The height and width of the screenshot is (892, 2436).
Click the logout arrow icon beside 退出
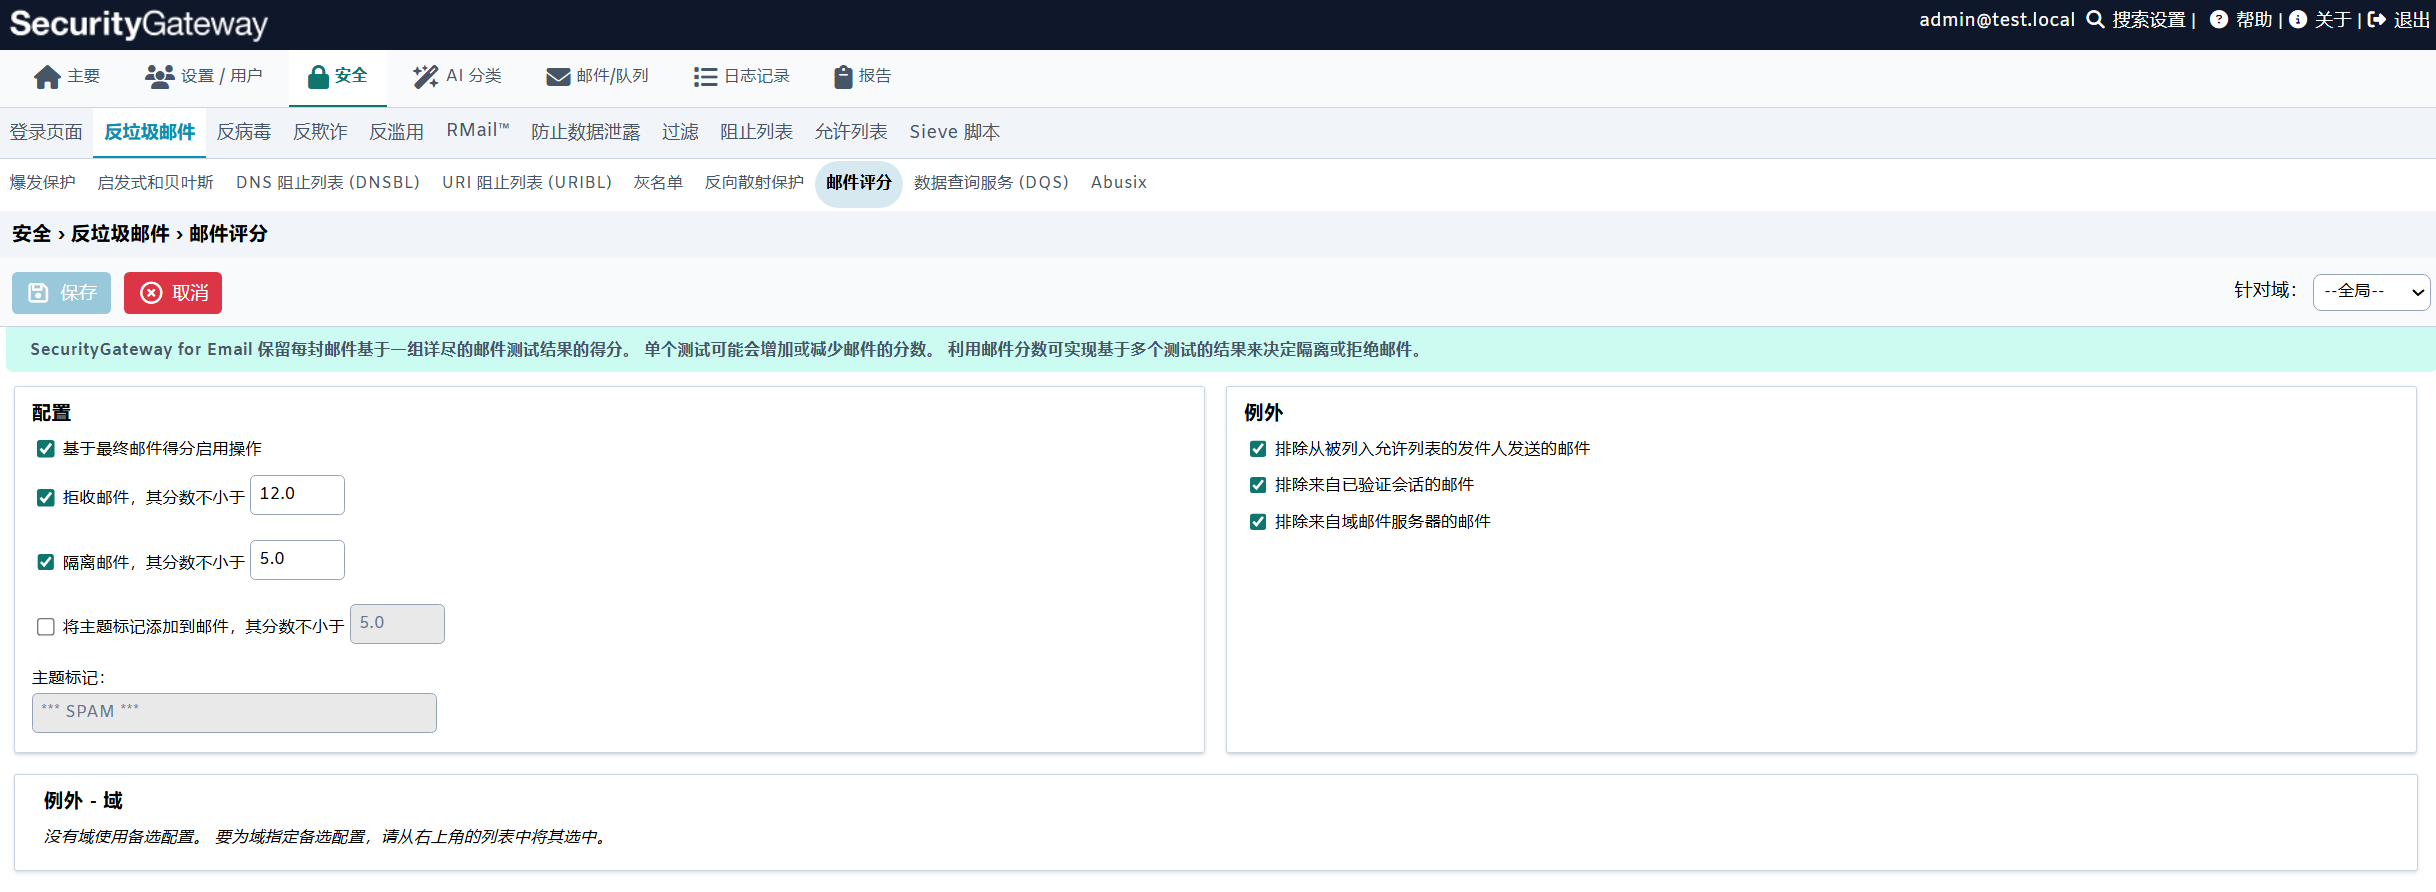(x=2377, y=20)
